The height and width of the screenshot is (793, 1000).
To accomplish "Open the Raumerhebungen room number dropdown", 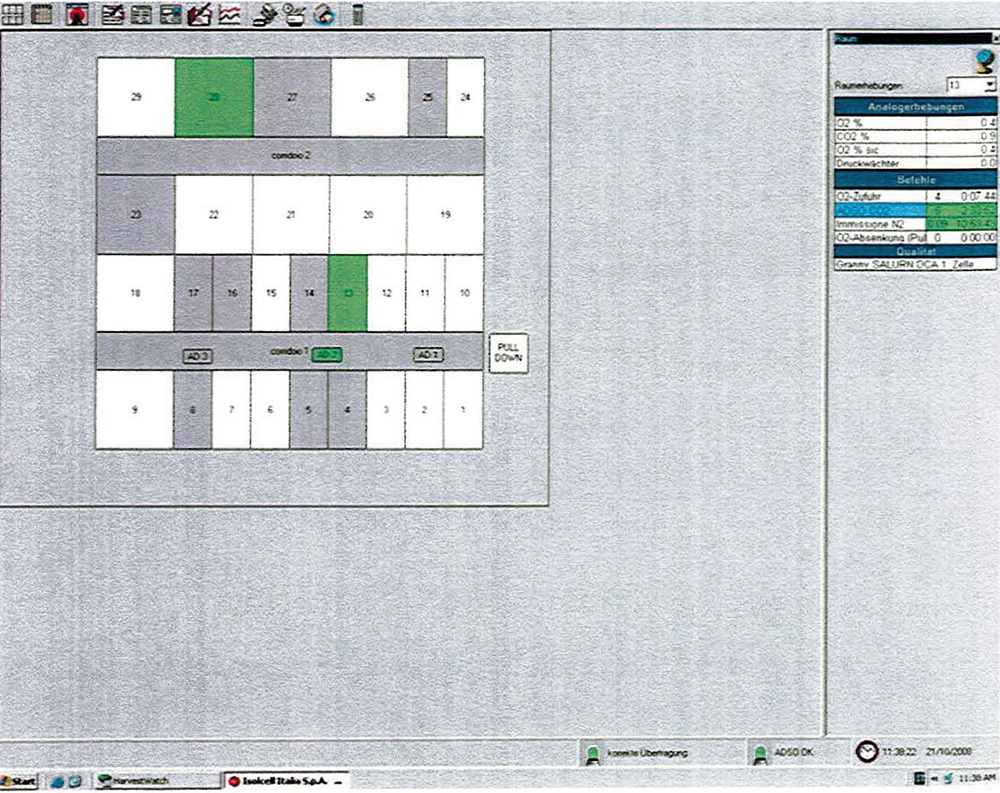I will tap(989, 86).
